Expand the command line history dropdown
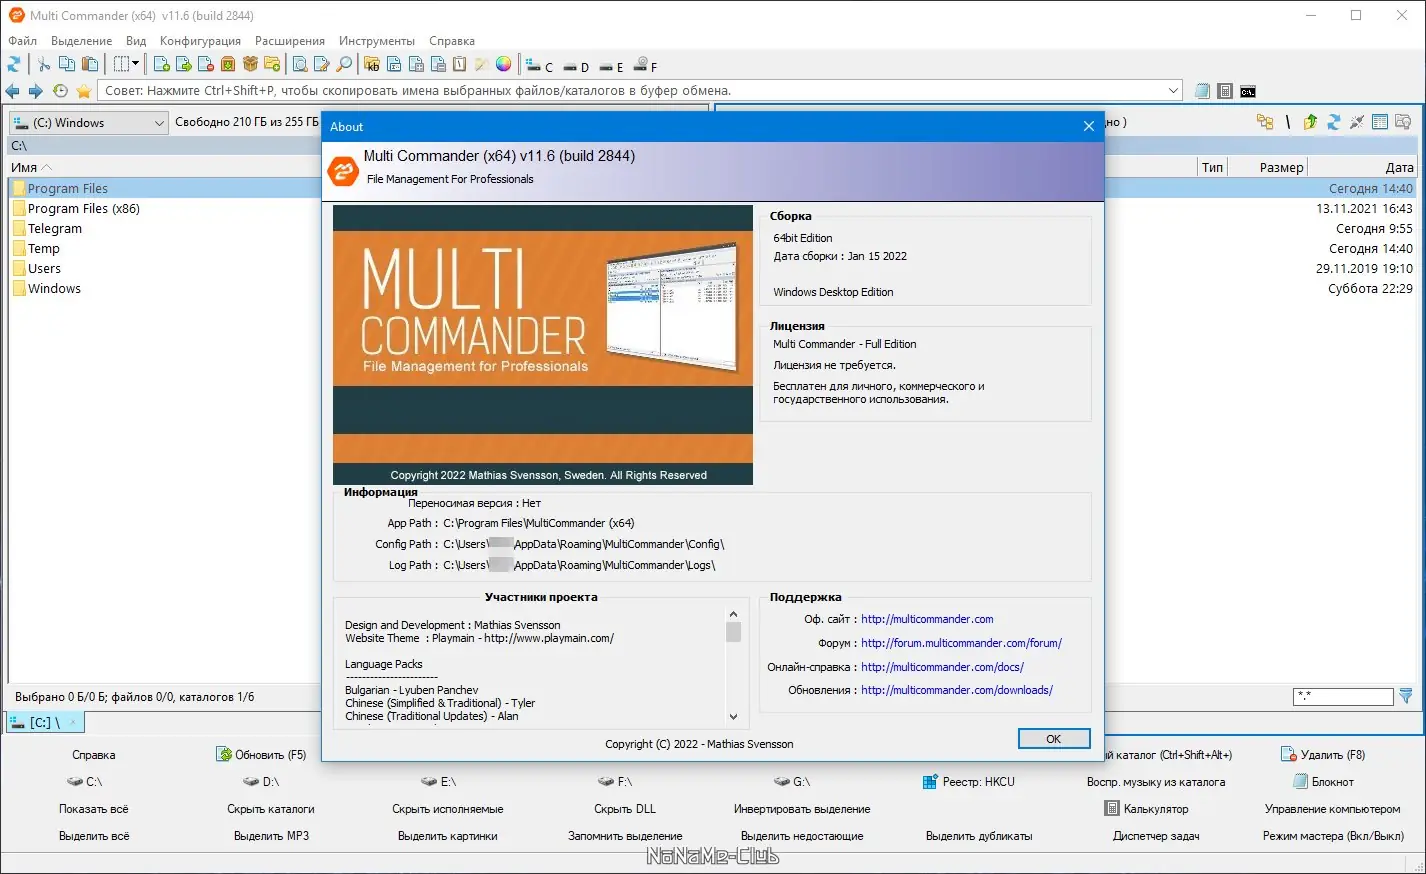 (1174, 91)
